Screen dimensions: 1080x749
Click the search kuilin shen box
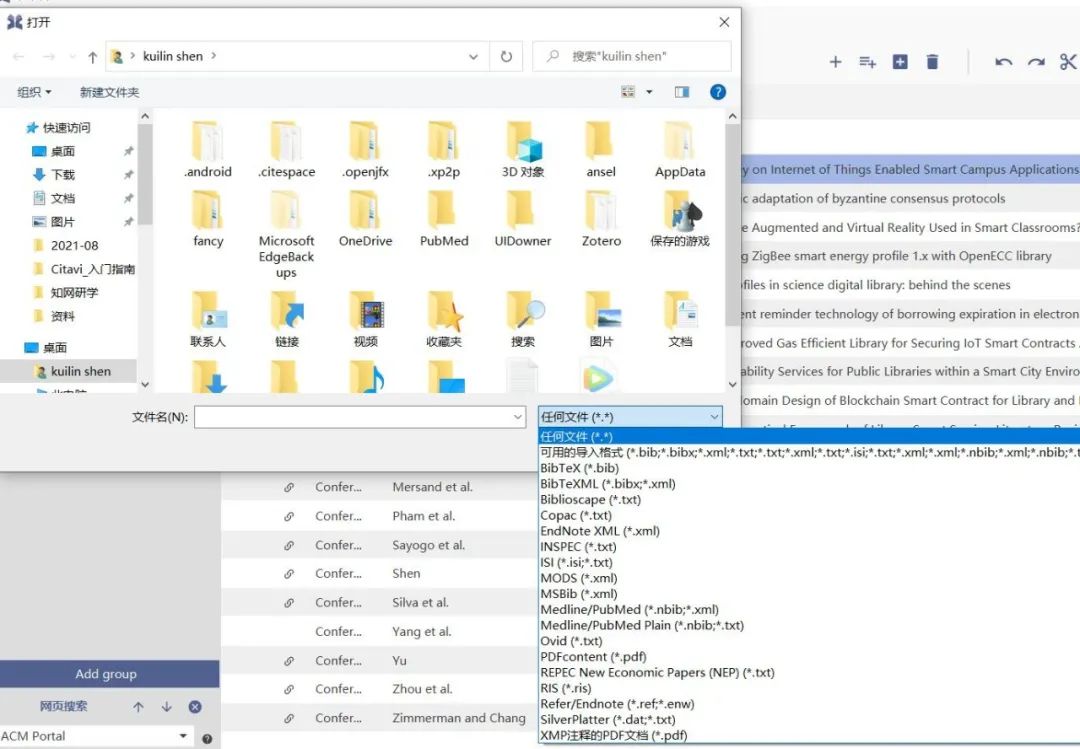click(632, 57)
